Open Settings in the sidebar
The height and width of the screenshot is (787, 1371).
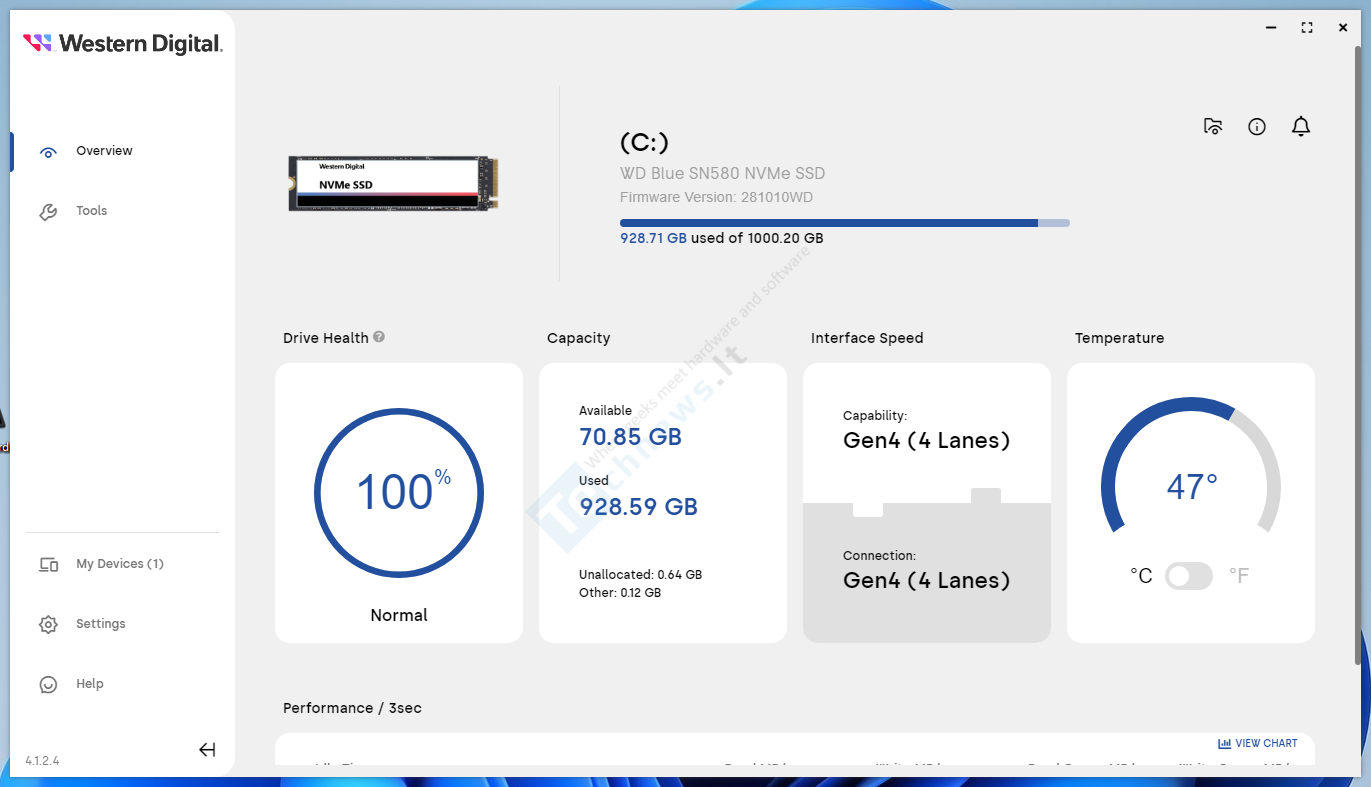tap(101, 624)
